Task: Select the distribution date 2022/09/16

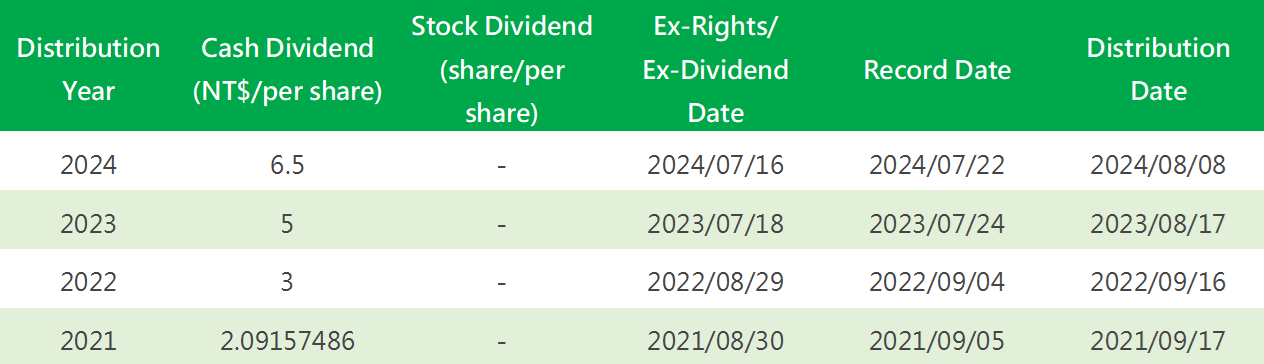Action: click(x=1158, y=283)
